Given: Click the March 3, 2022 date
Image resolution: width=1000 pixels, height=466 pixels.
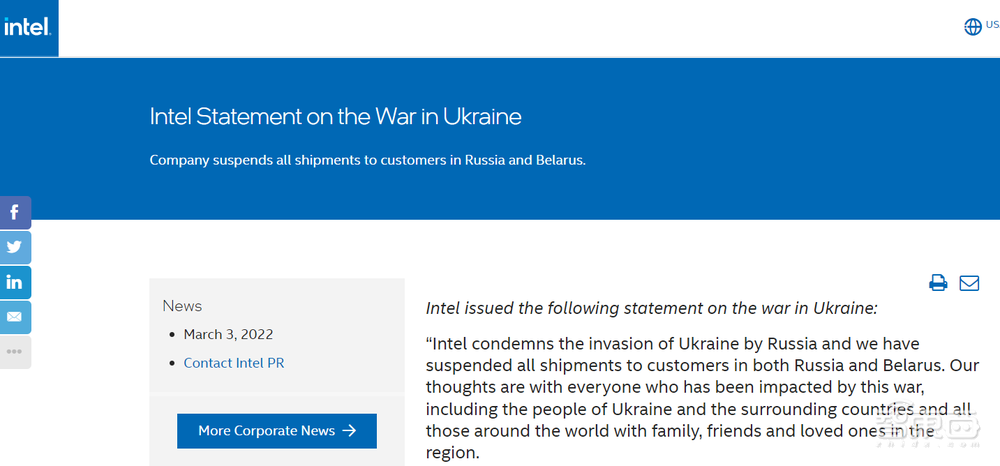Looking at the screenshot, I should (228, 334).
